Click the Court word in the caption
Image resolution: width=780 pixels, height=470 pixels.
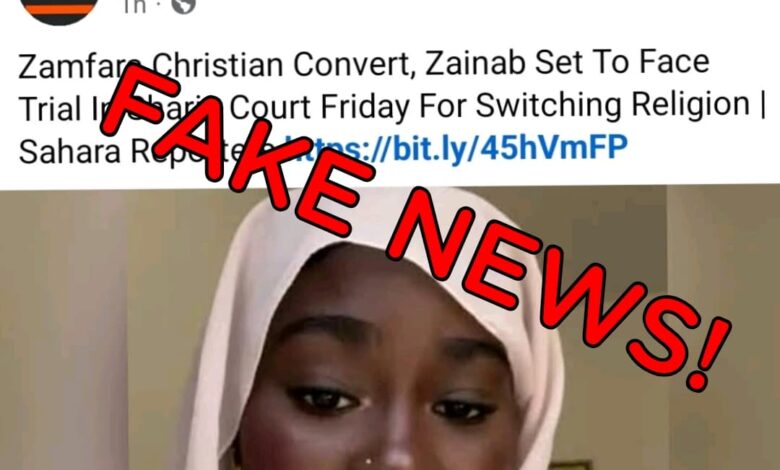(270, 107)
